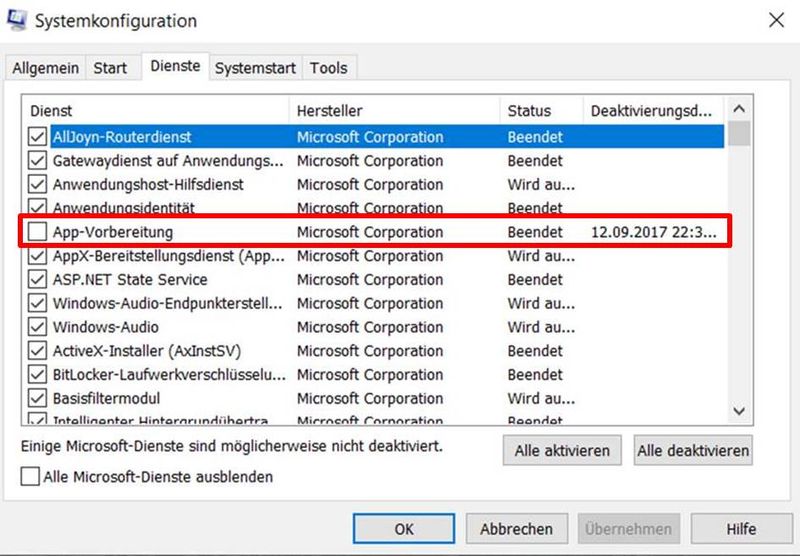Uncheck the AllJoyn-Routerdienst checkbox
The width and height of the screenshot is (800, 556).
click(38, 137)
